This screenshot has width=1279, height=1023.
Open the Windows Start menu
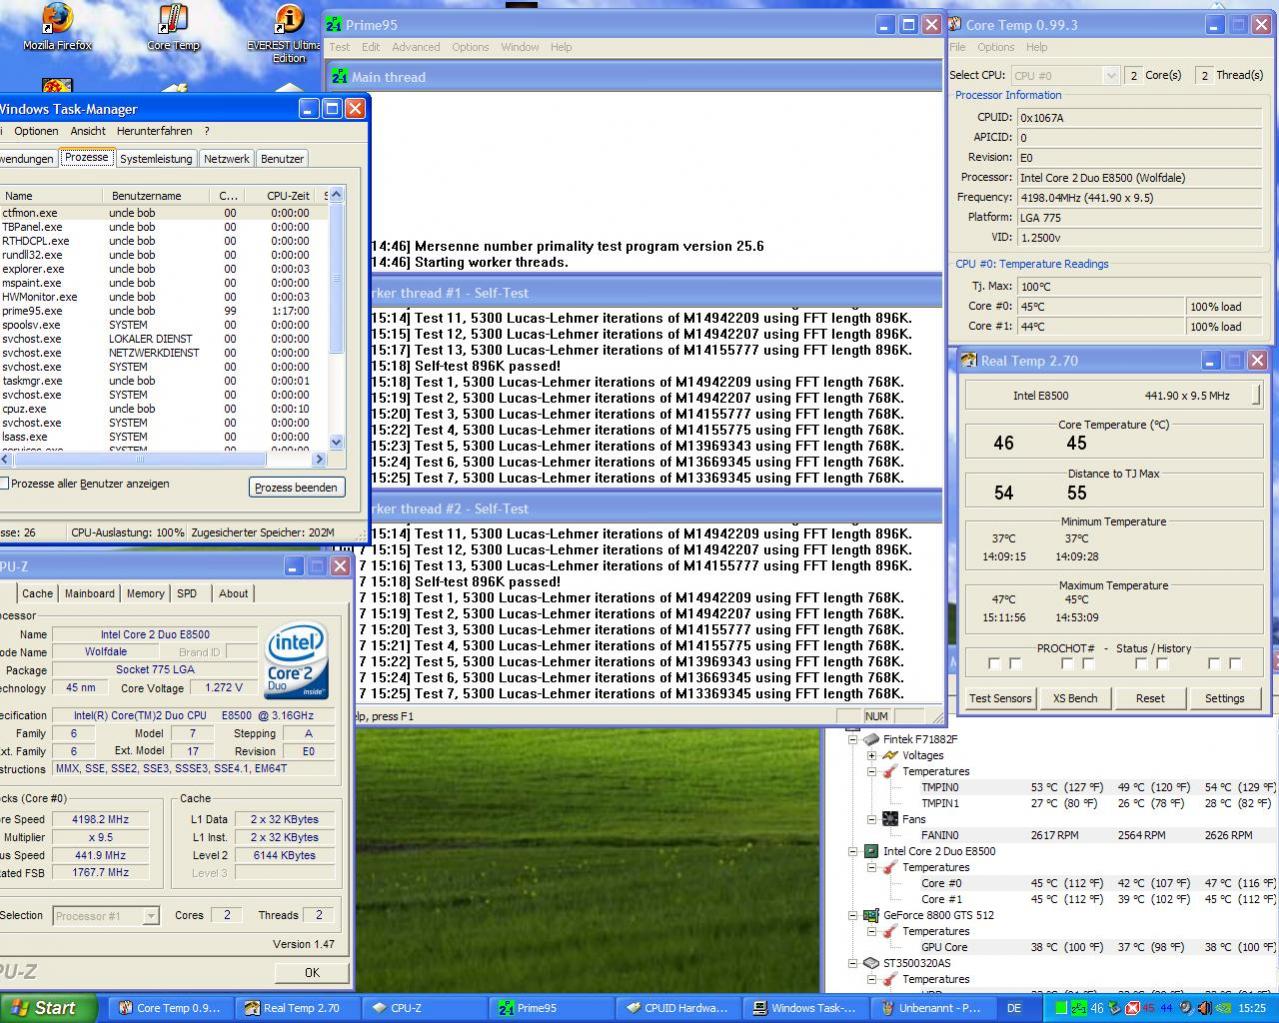click(49, 1008)
